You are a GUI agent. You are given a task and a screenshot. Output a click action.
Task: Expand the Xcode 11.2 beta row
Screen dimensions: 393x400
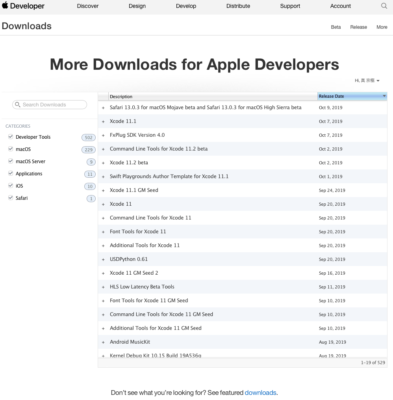pyautogui.click(x=103, y=163)
